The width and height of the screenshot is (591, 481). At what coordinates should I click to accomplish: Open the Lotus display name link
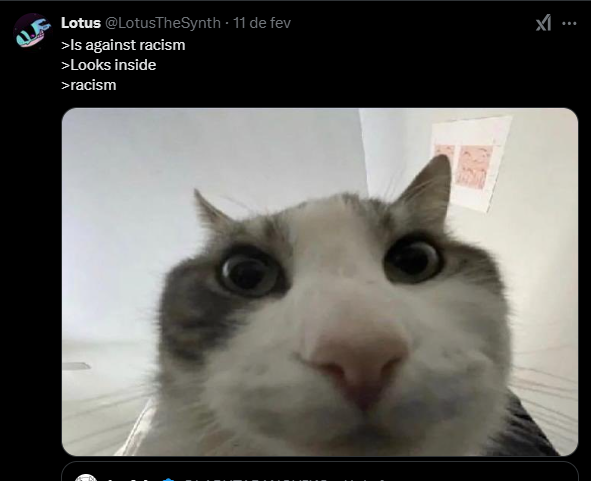[x=81, y=23]
